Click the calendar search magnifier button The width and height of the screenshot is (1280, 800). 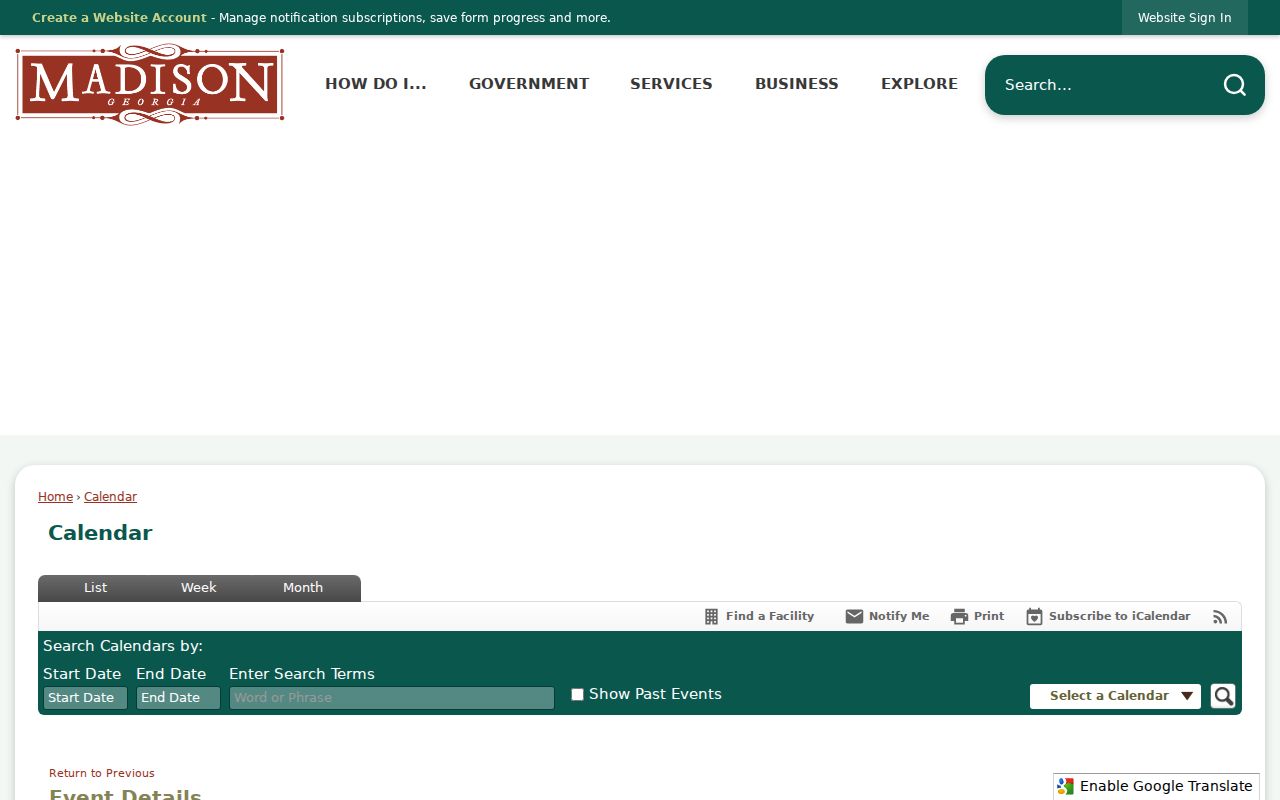coord(1223,696)
